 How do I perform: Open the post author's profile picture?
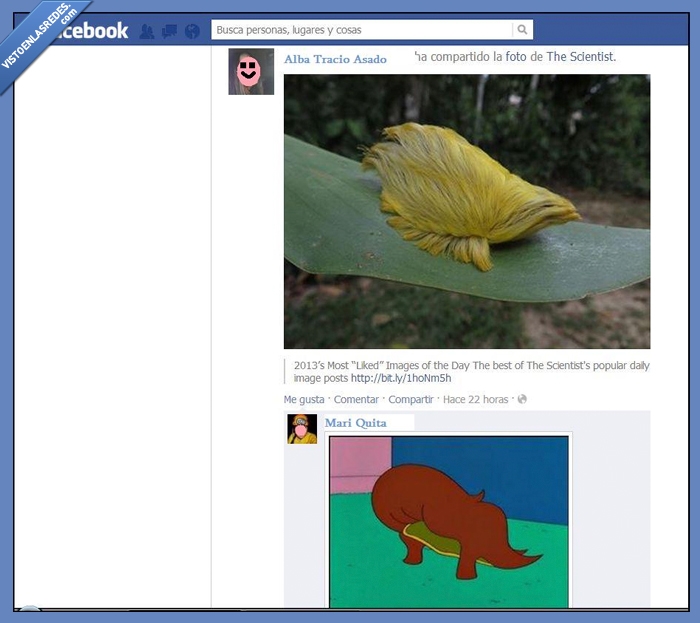(x=251, y=71)
